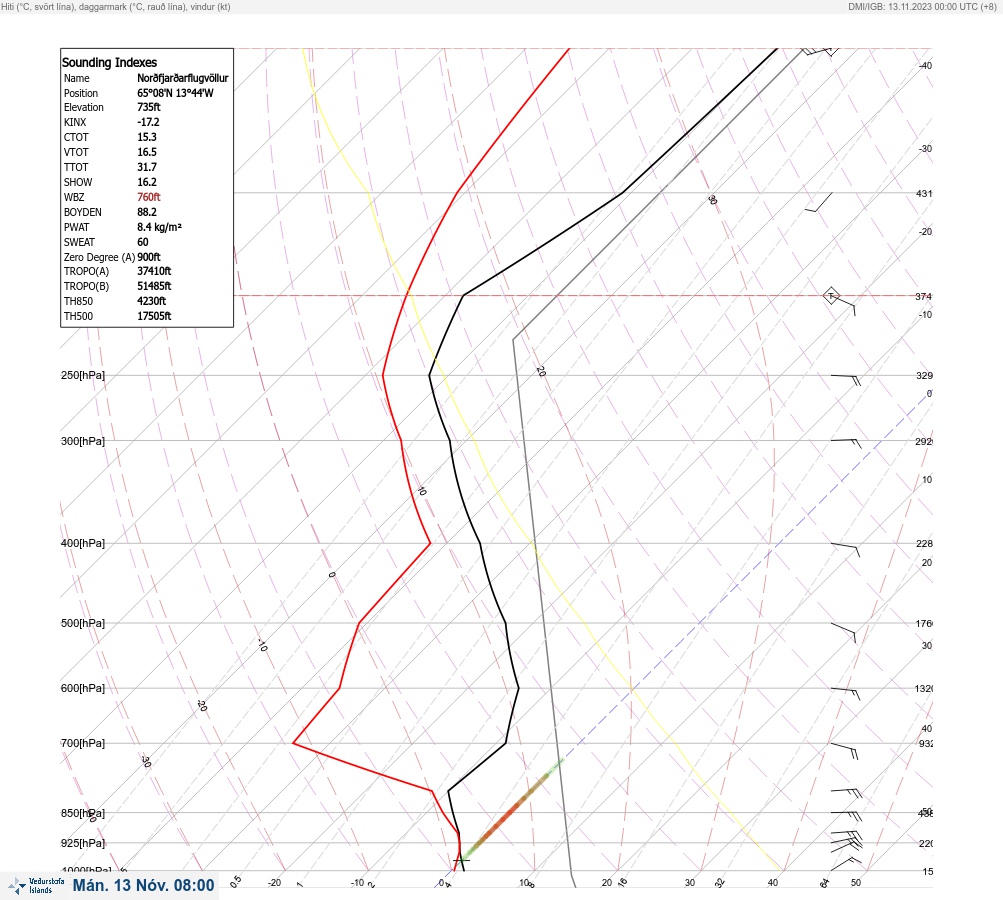The width and height of the screenshot is (1003, 900).
Task: Click the position value 65°08'N 13°44'W
Action: tap(175, 93)
